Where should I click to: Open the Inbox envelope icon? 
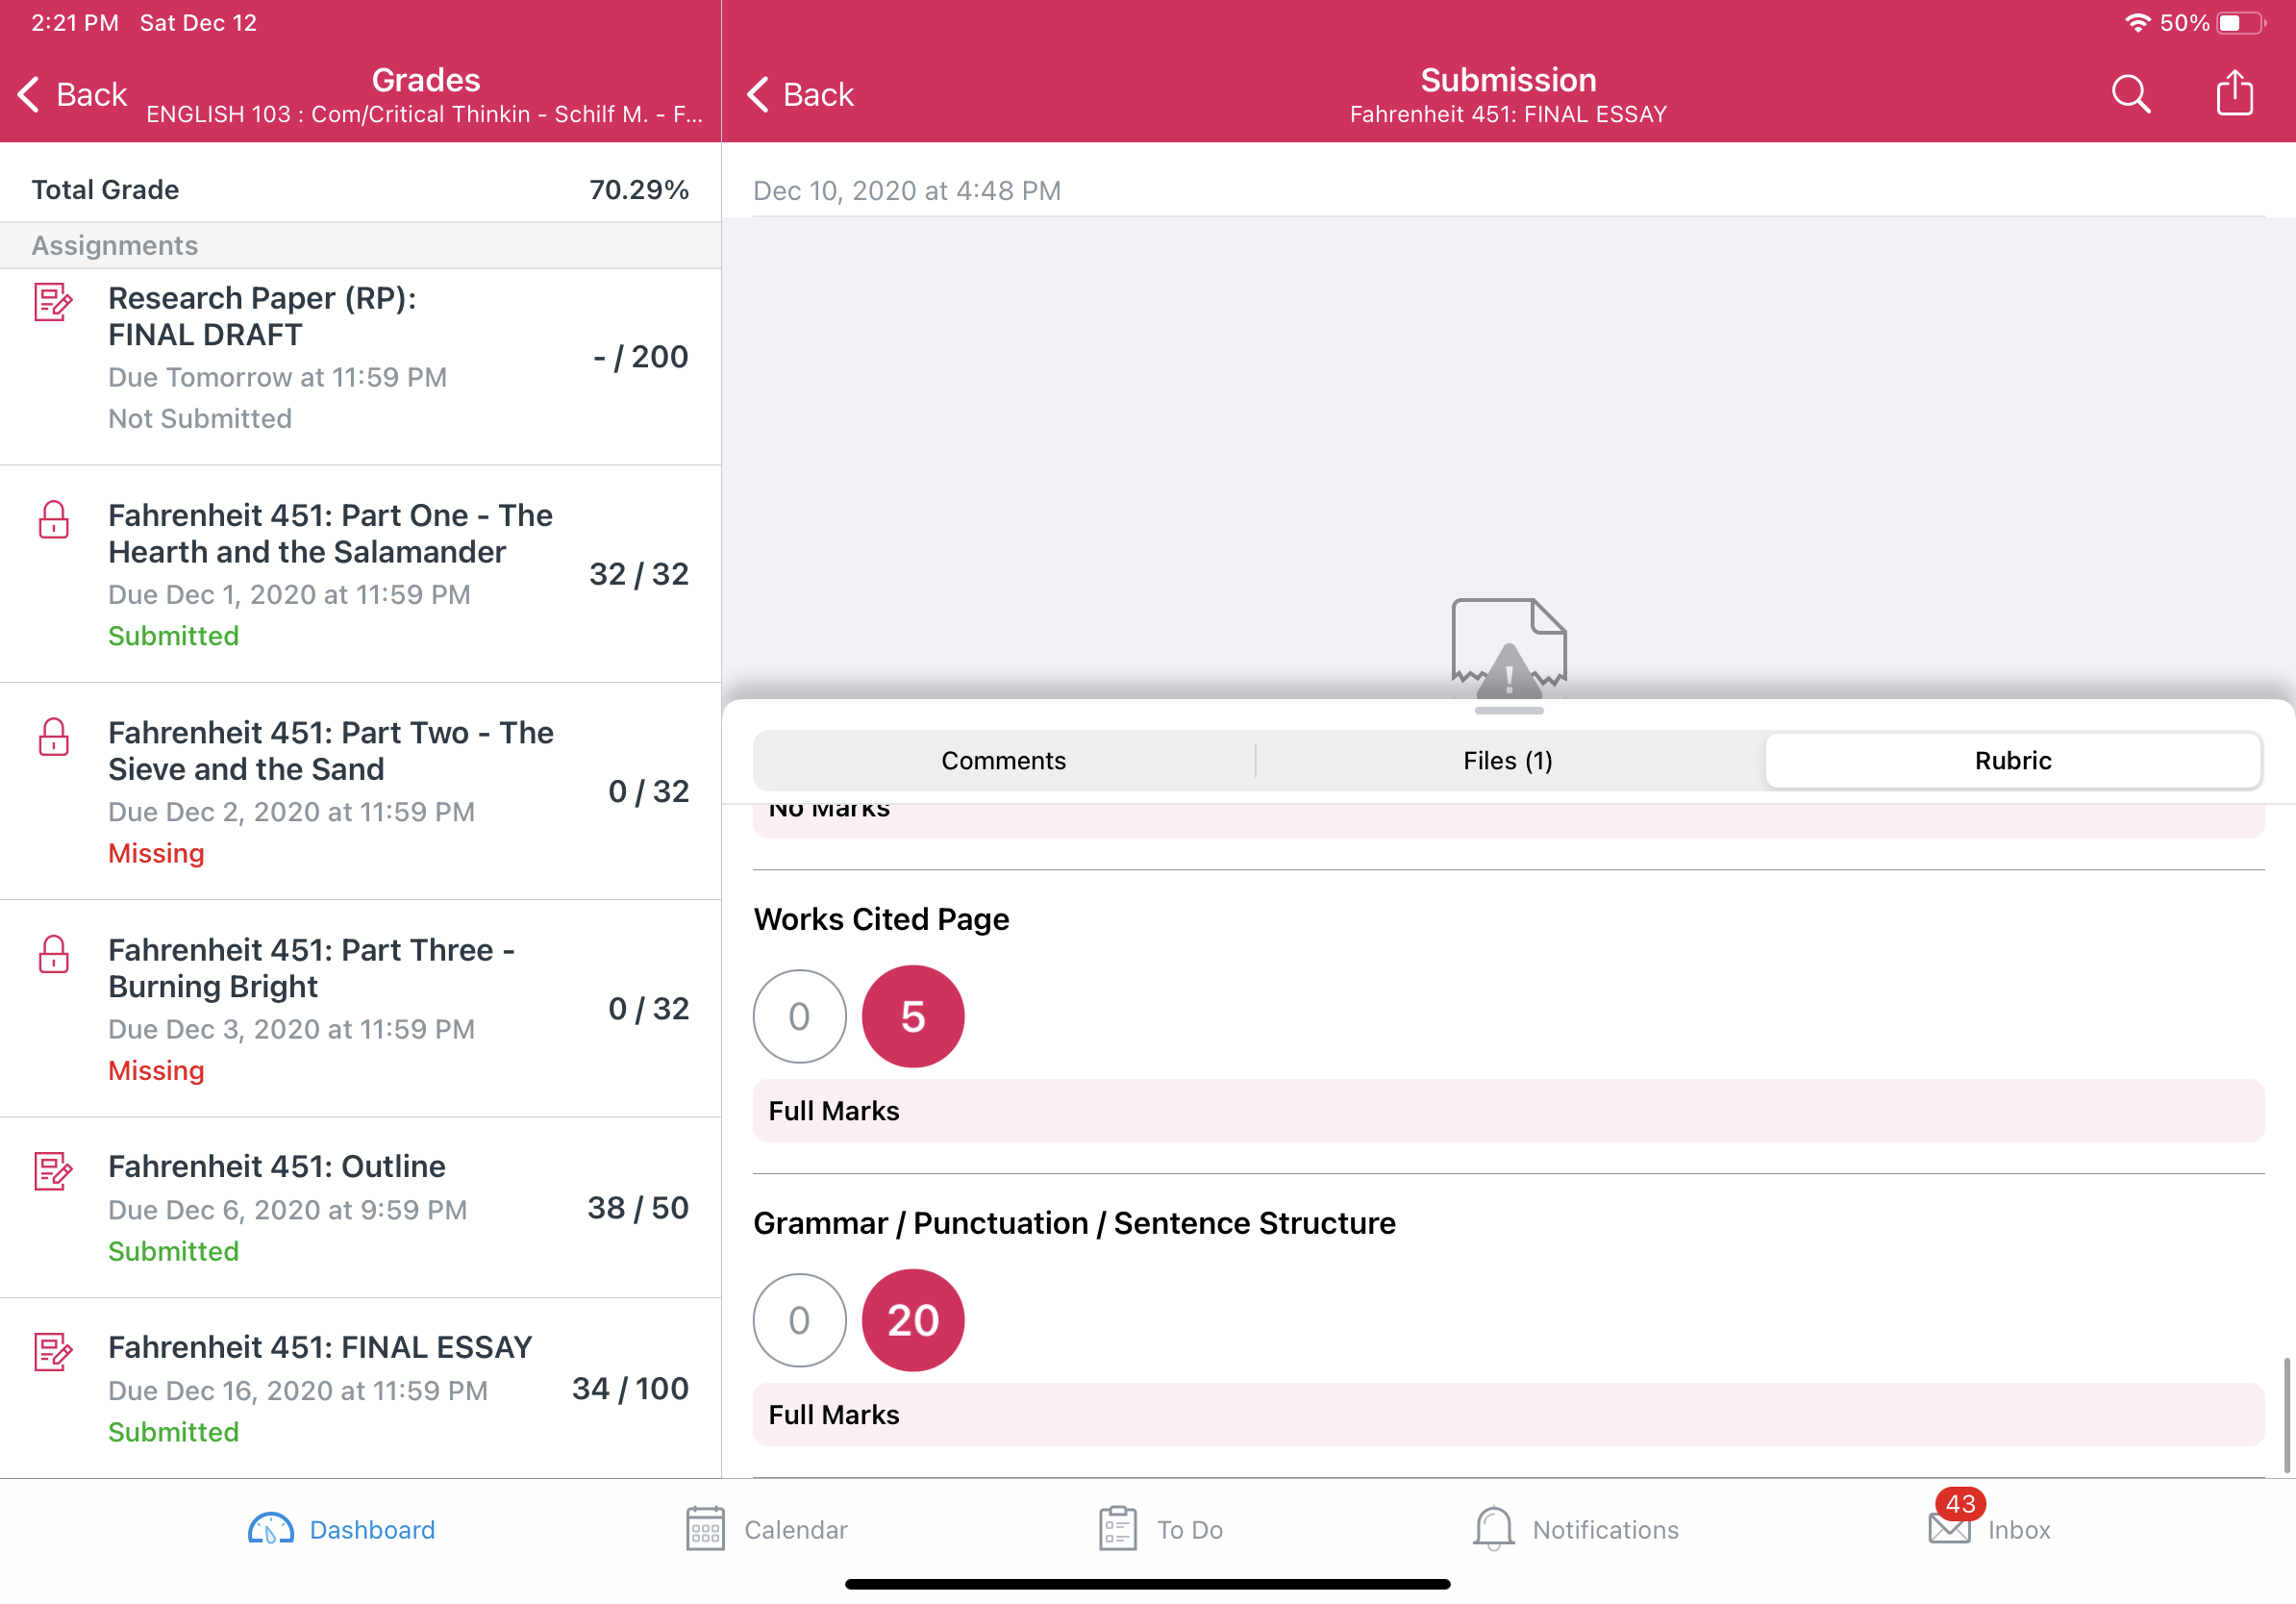pyautogui.click(x=1949, y=1531)
